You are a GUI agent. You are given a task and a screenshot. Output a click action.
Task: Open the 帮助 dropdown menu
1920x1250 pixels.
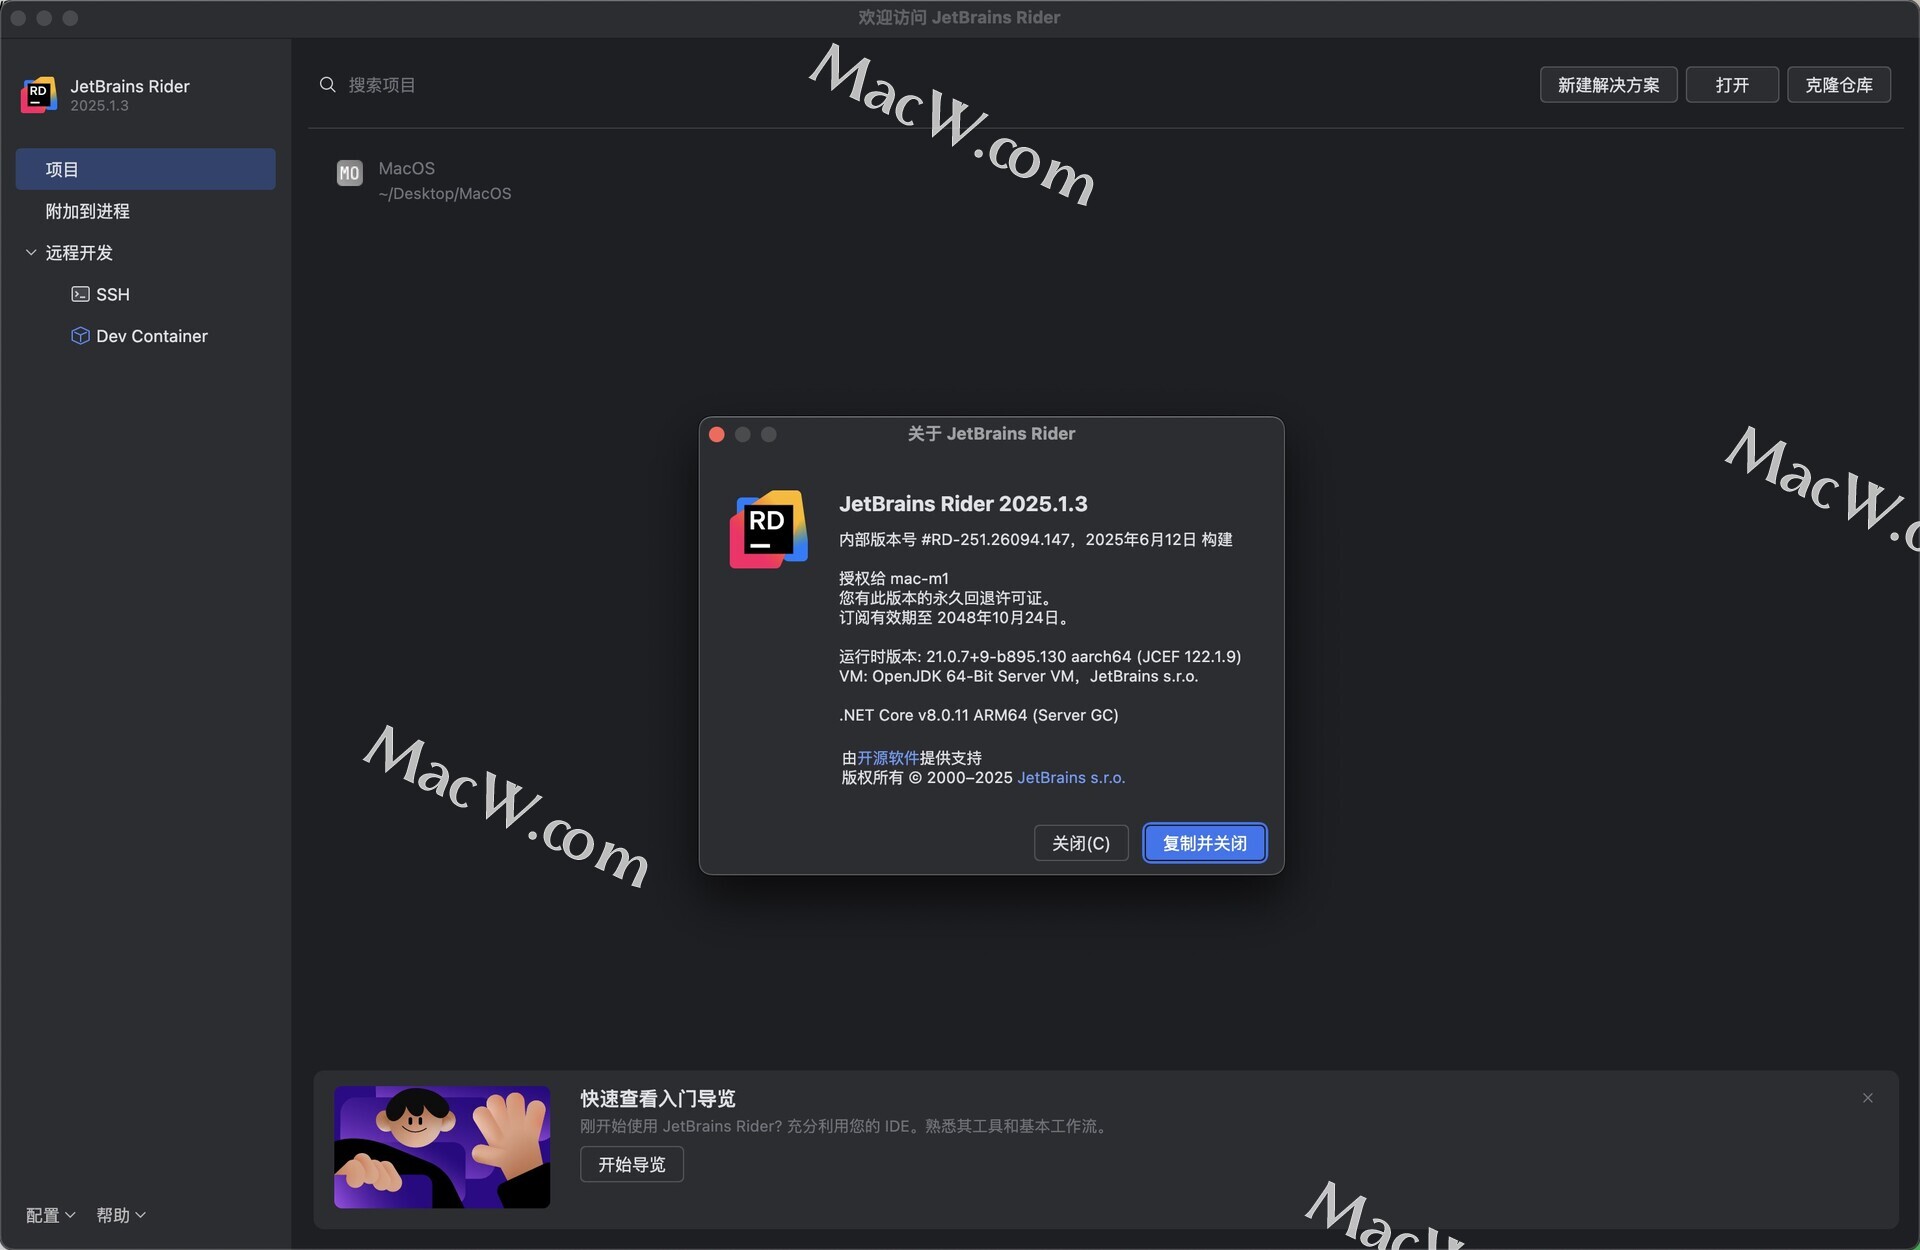pyautogui.click(x=121, y=1215)
